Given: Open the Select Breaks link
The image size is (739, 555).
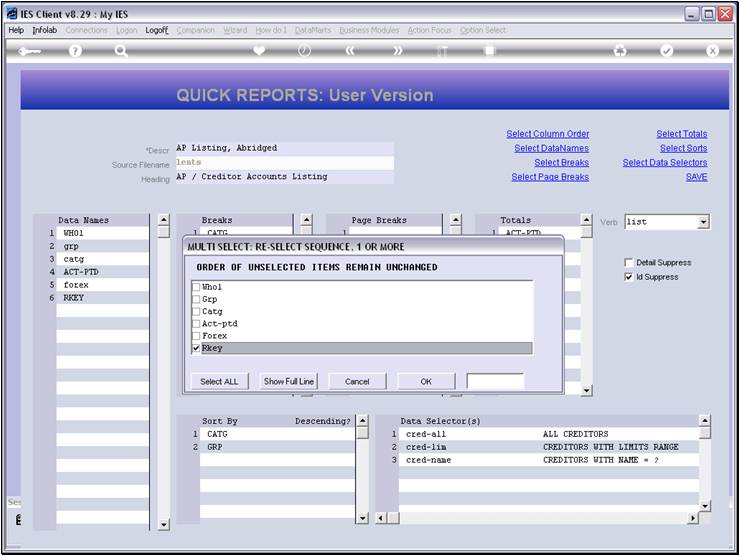Looking at the screenshot, I should pyautogui.click(x=561, y=163).
